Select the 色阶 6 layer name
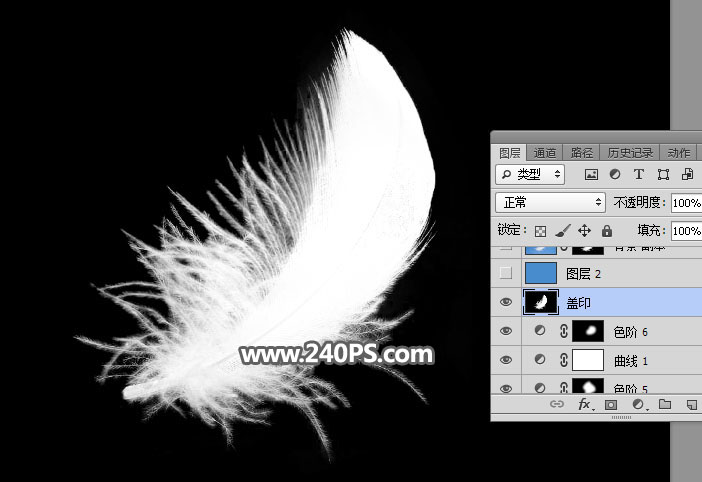Image resolution: width=702 pixels, height=482 pixels. click(630, 332)
